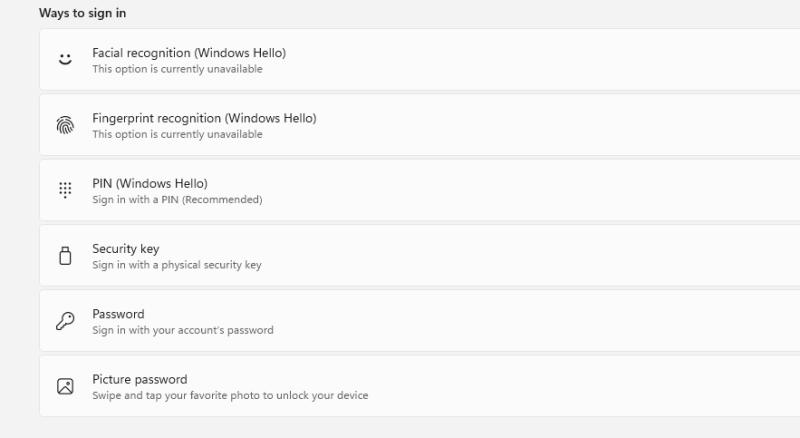800x438 pixels.
Task: Click the Picture password photo icon
Action: pos(65,386)
